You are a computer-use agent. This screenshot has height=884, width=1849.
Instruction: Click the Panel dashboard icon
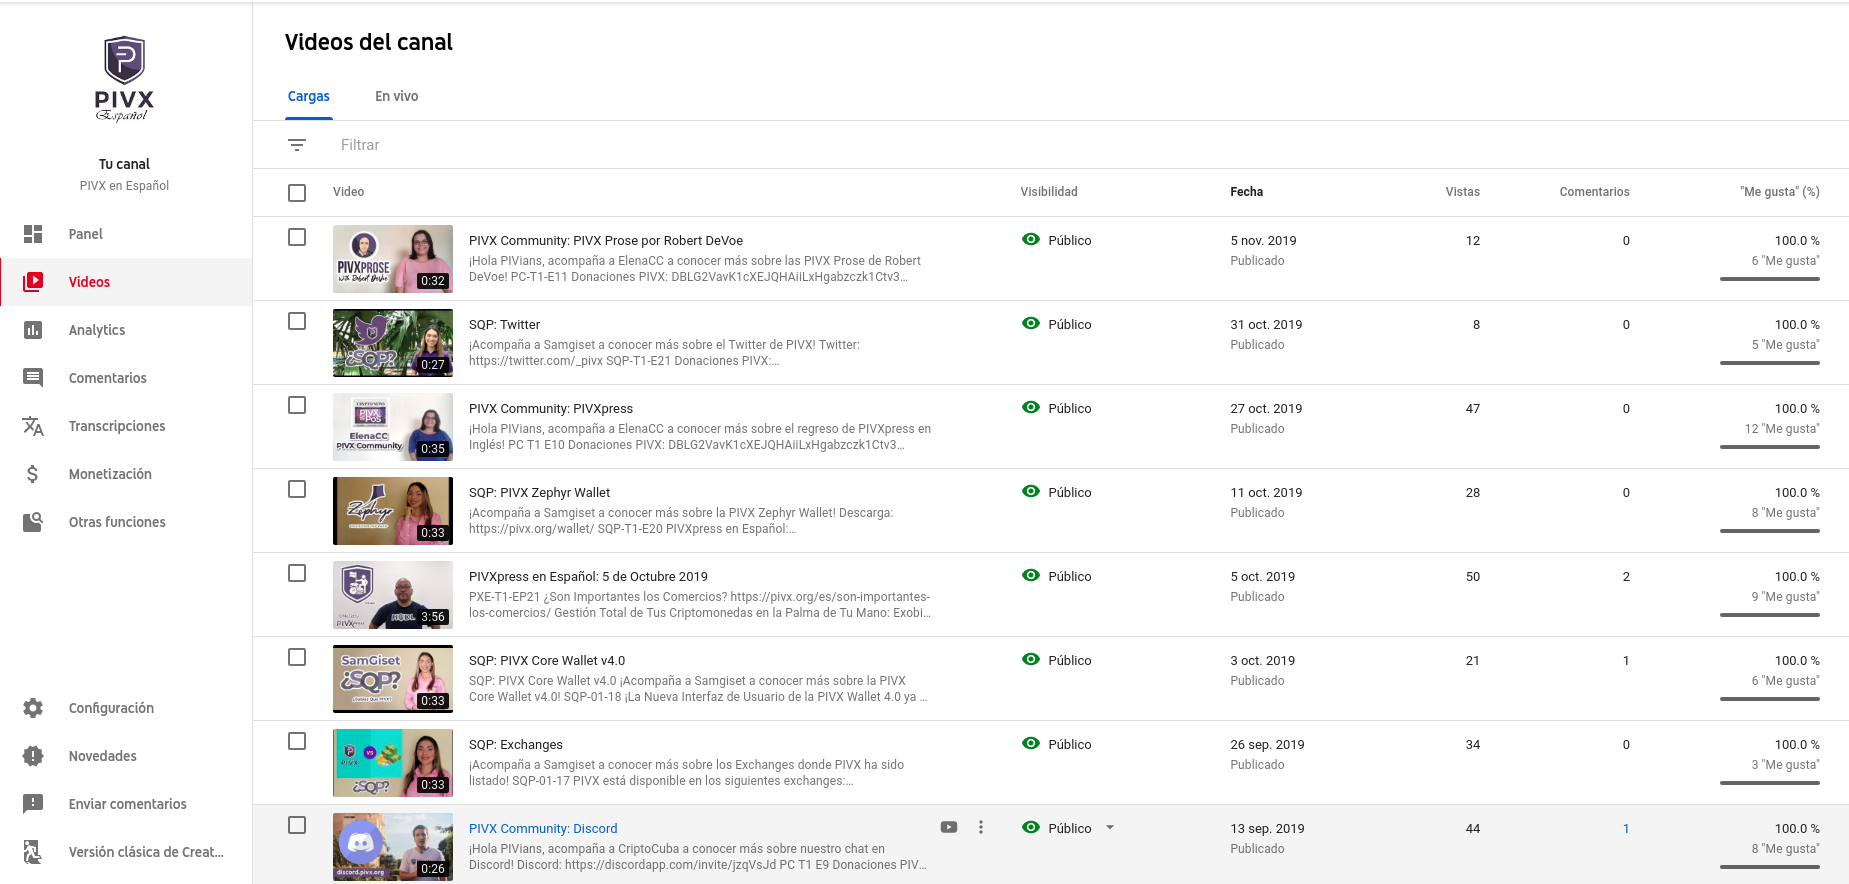[x=33, y=234]
